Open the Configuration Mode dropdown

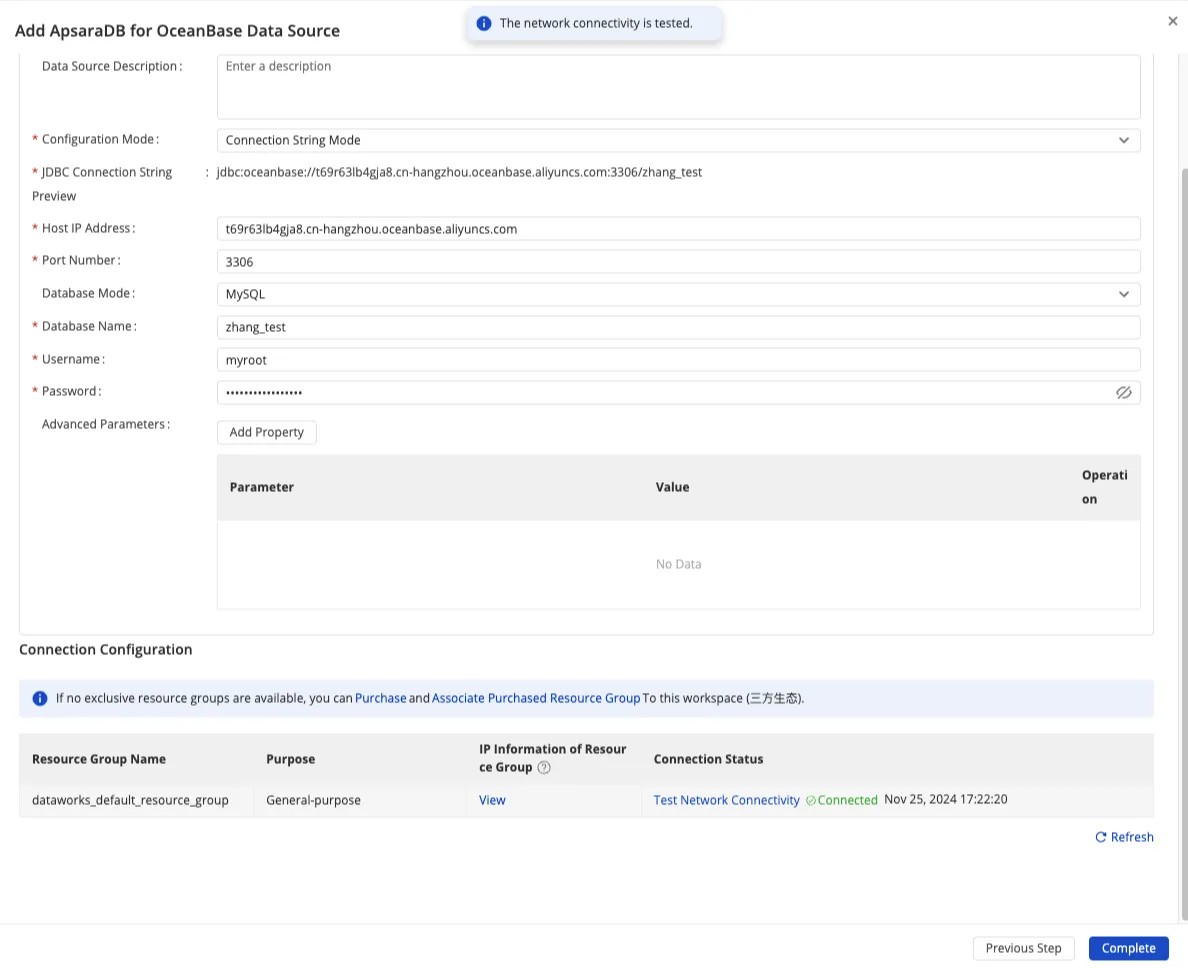[x=678, y=140]
